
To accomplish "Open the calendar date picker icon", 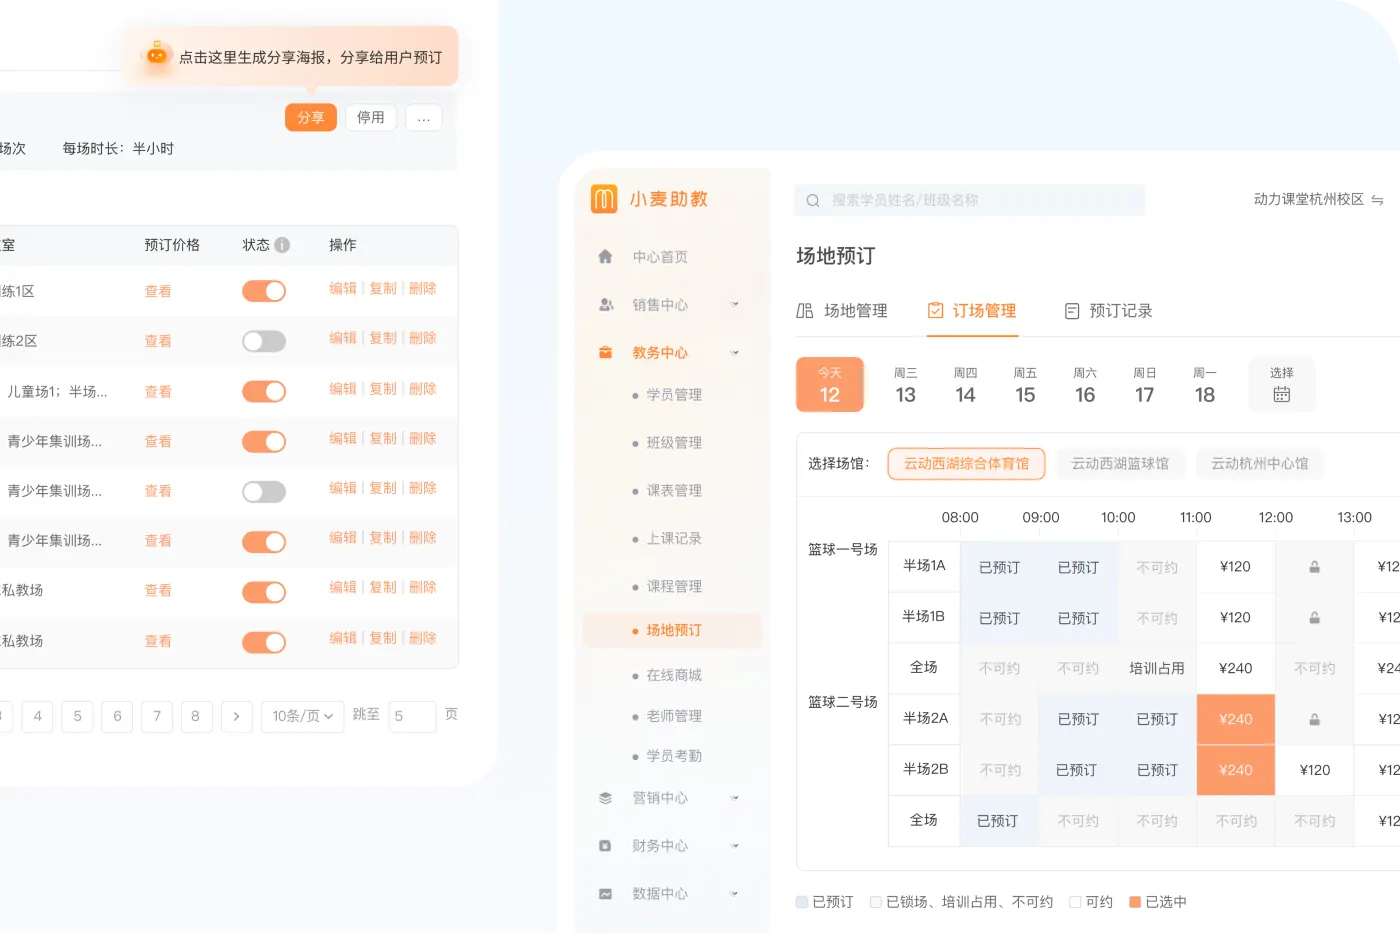I will tap(1281, 395).
